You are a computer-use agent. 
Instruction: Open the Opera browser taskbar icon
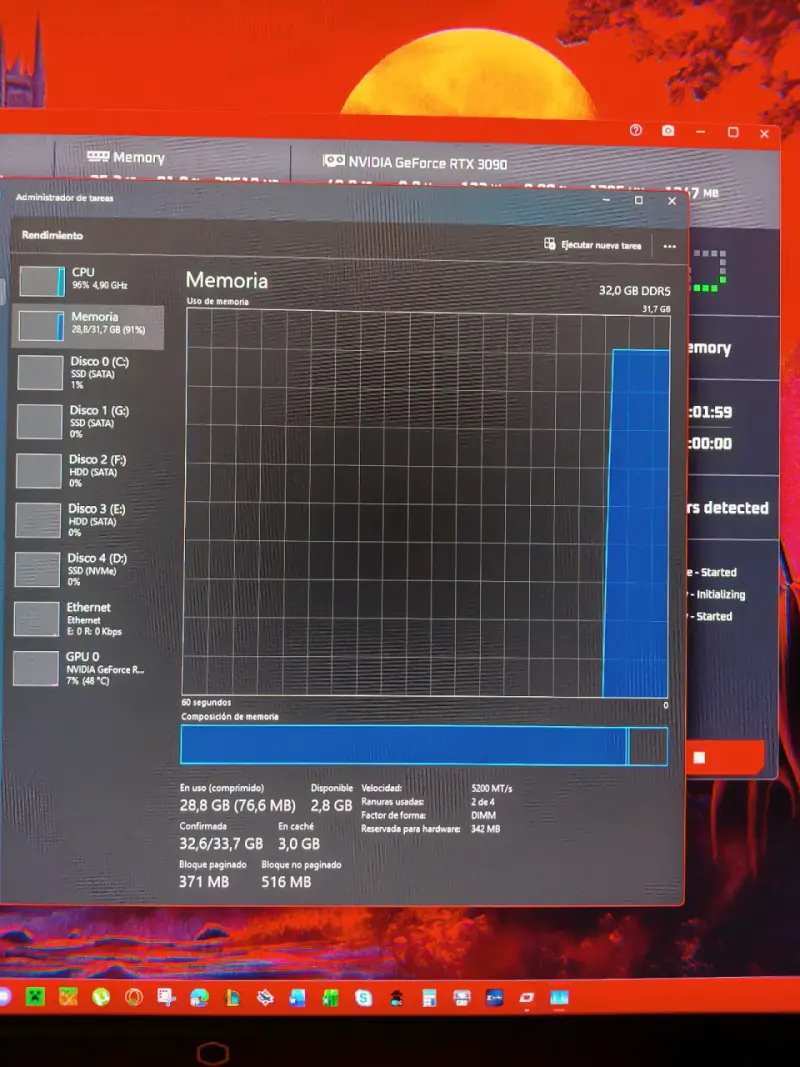[134, 998]
